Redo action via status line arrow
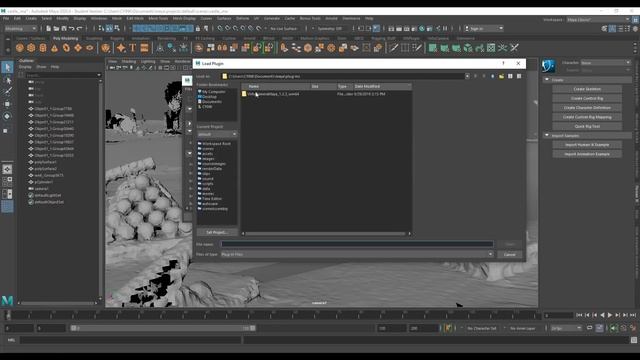 click(80, 29)
